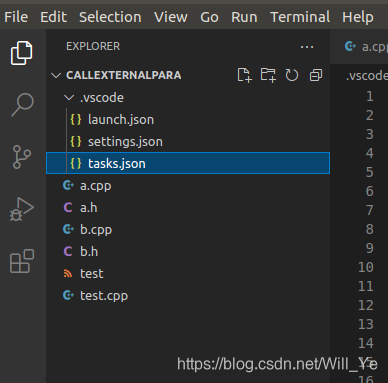The height and width of the screenshot is (383, 388).
Task: Open the Terminal menu
Action: (x=300, y=17)
